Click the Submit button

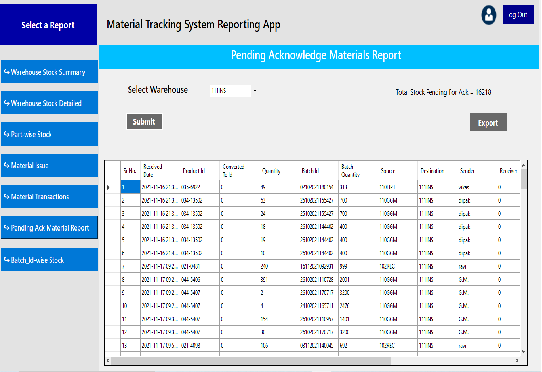144,122
